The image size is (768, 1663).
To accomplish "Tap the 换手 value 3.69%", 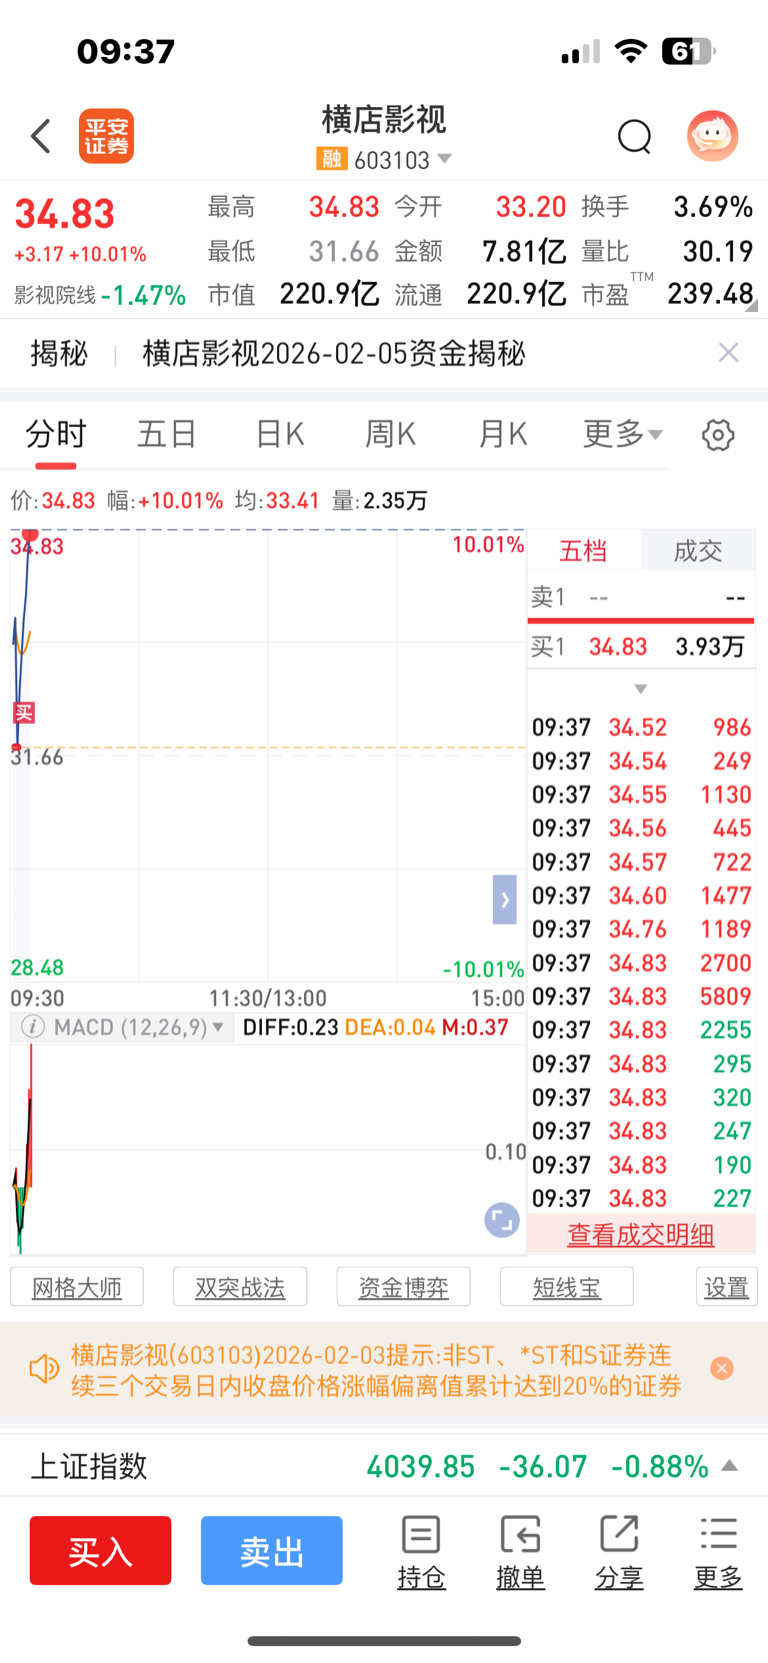I will pos(713,207).
